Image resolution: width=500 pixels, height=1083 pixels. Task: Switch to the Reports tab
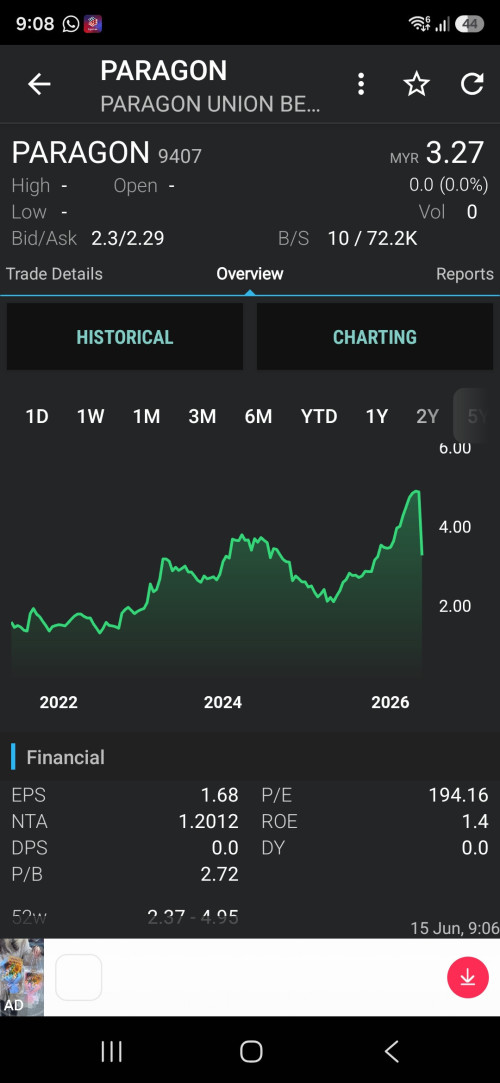465,274
